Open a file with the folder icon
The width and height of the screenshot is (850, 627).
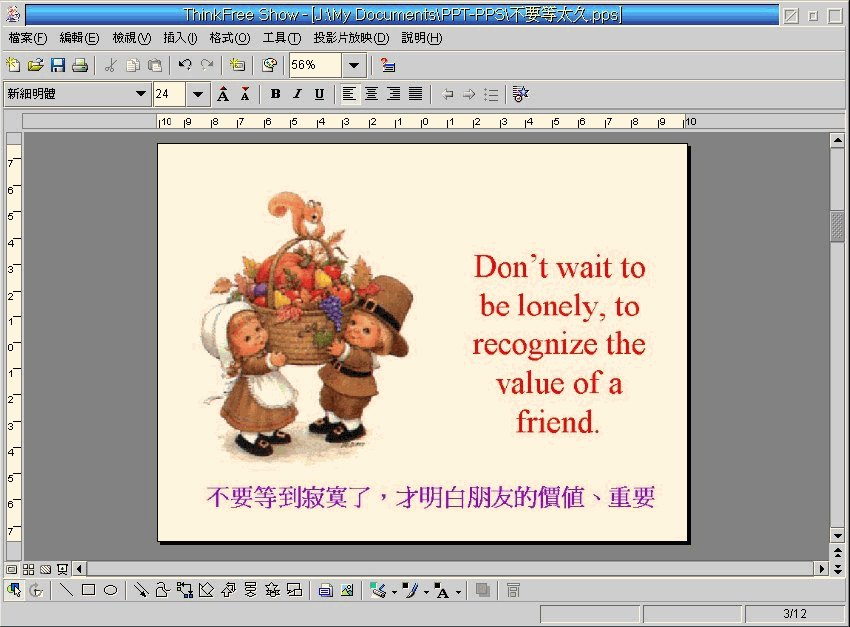point(35,66)
